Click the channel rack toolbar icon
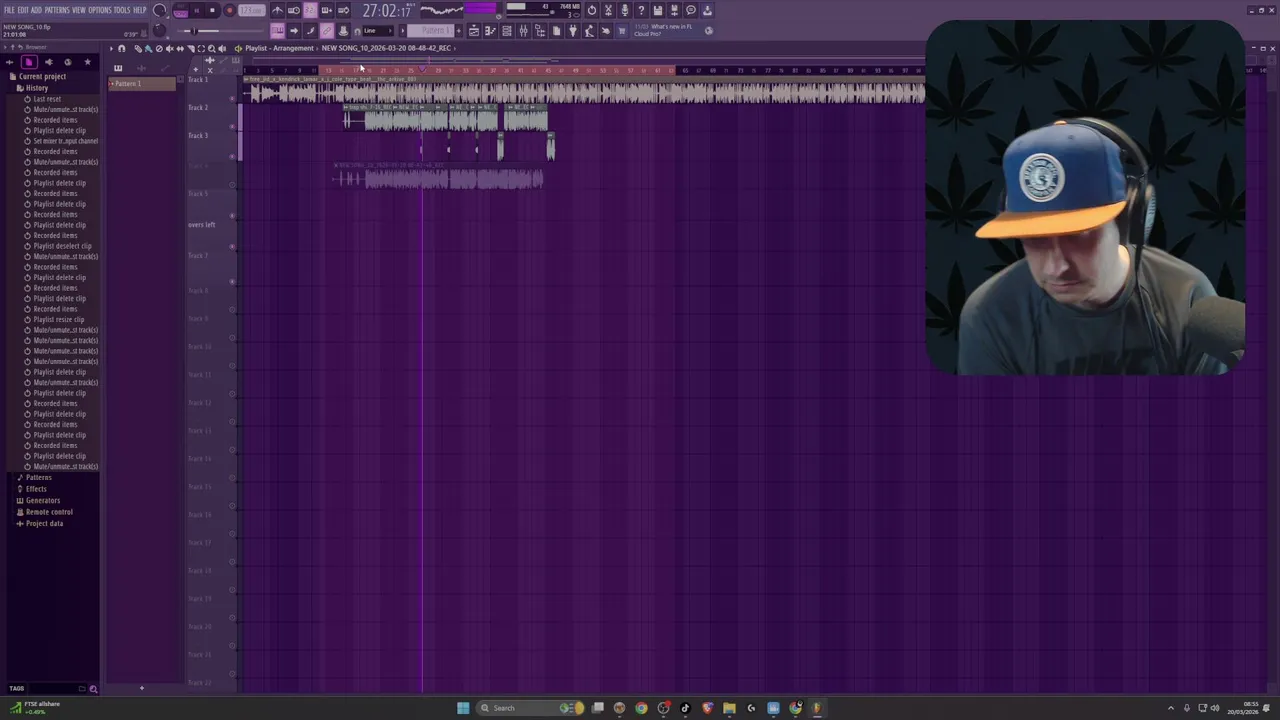 507,31
